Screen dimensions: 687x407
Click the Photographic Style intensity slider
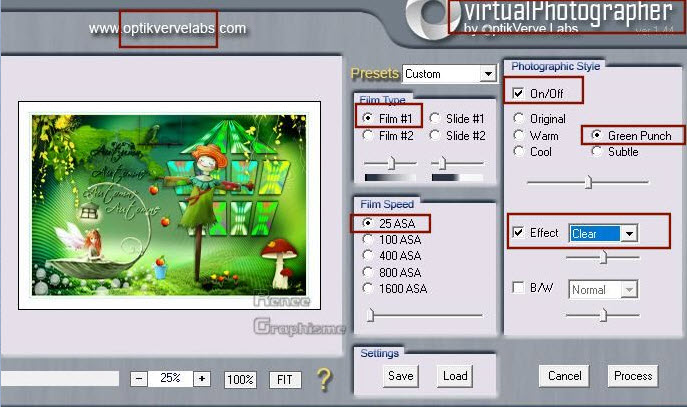coord(588,182)
